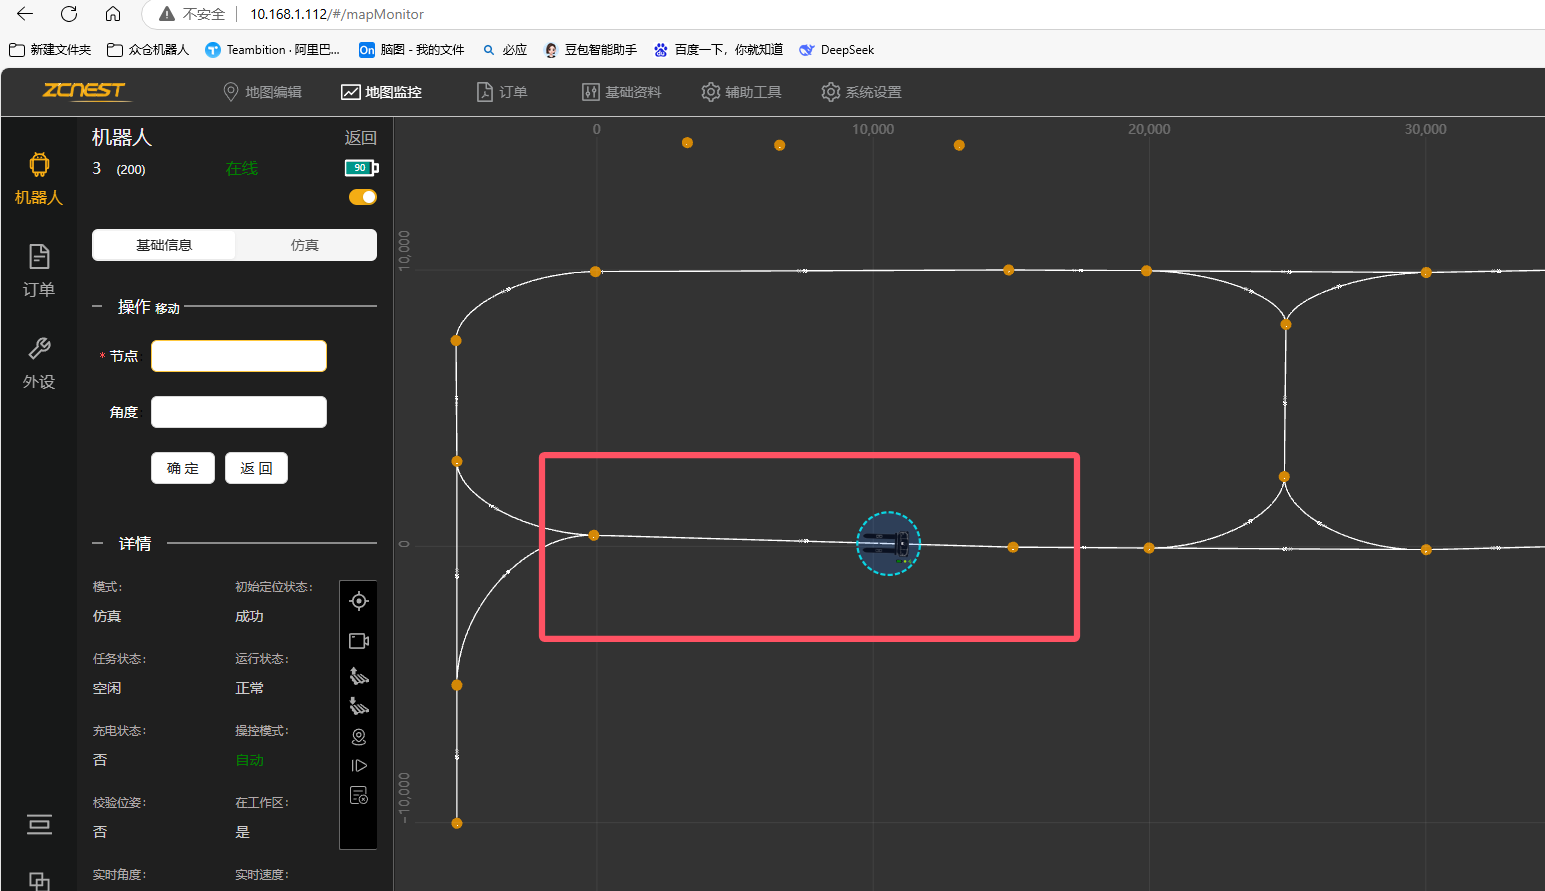
Task: Click the crosshair locate icon in the tool strip
Action: pyautogui.click(x=359, y=601)
